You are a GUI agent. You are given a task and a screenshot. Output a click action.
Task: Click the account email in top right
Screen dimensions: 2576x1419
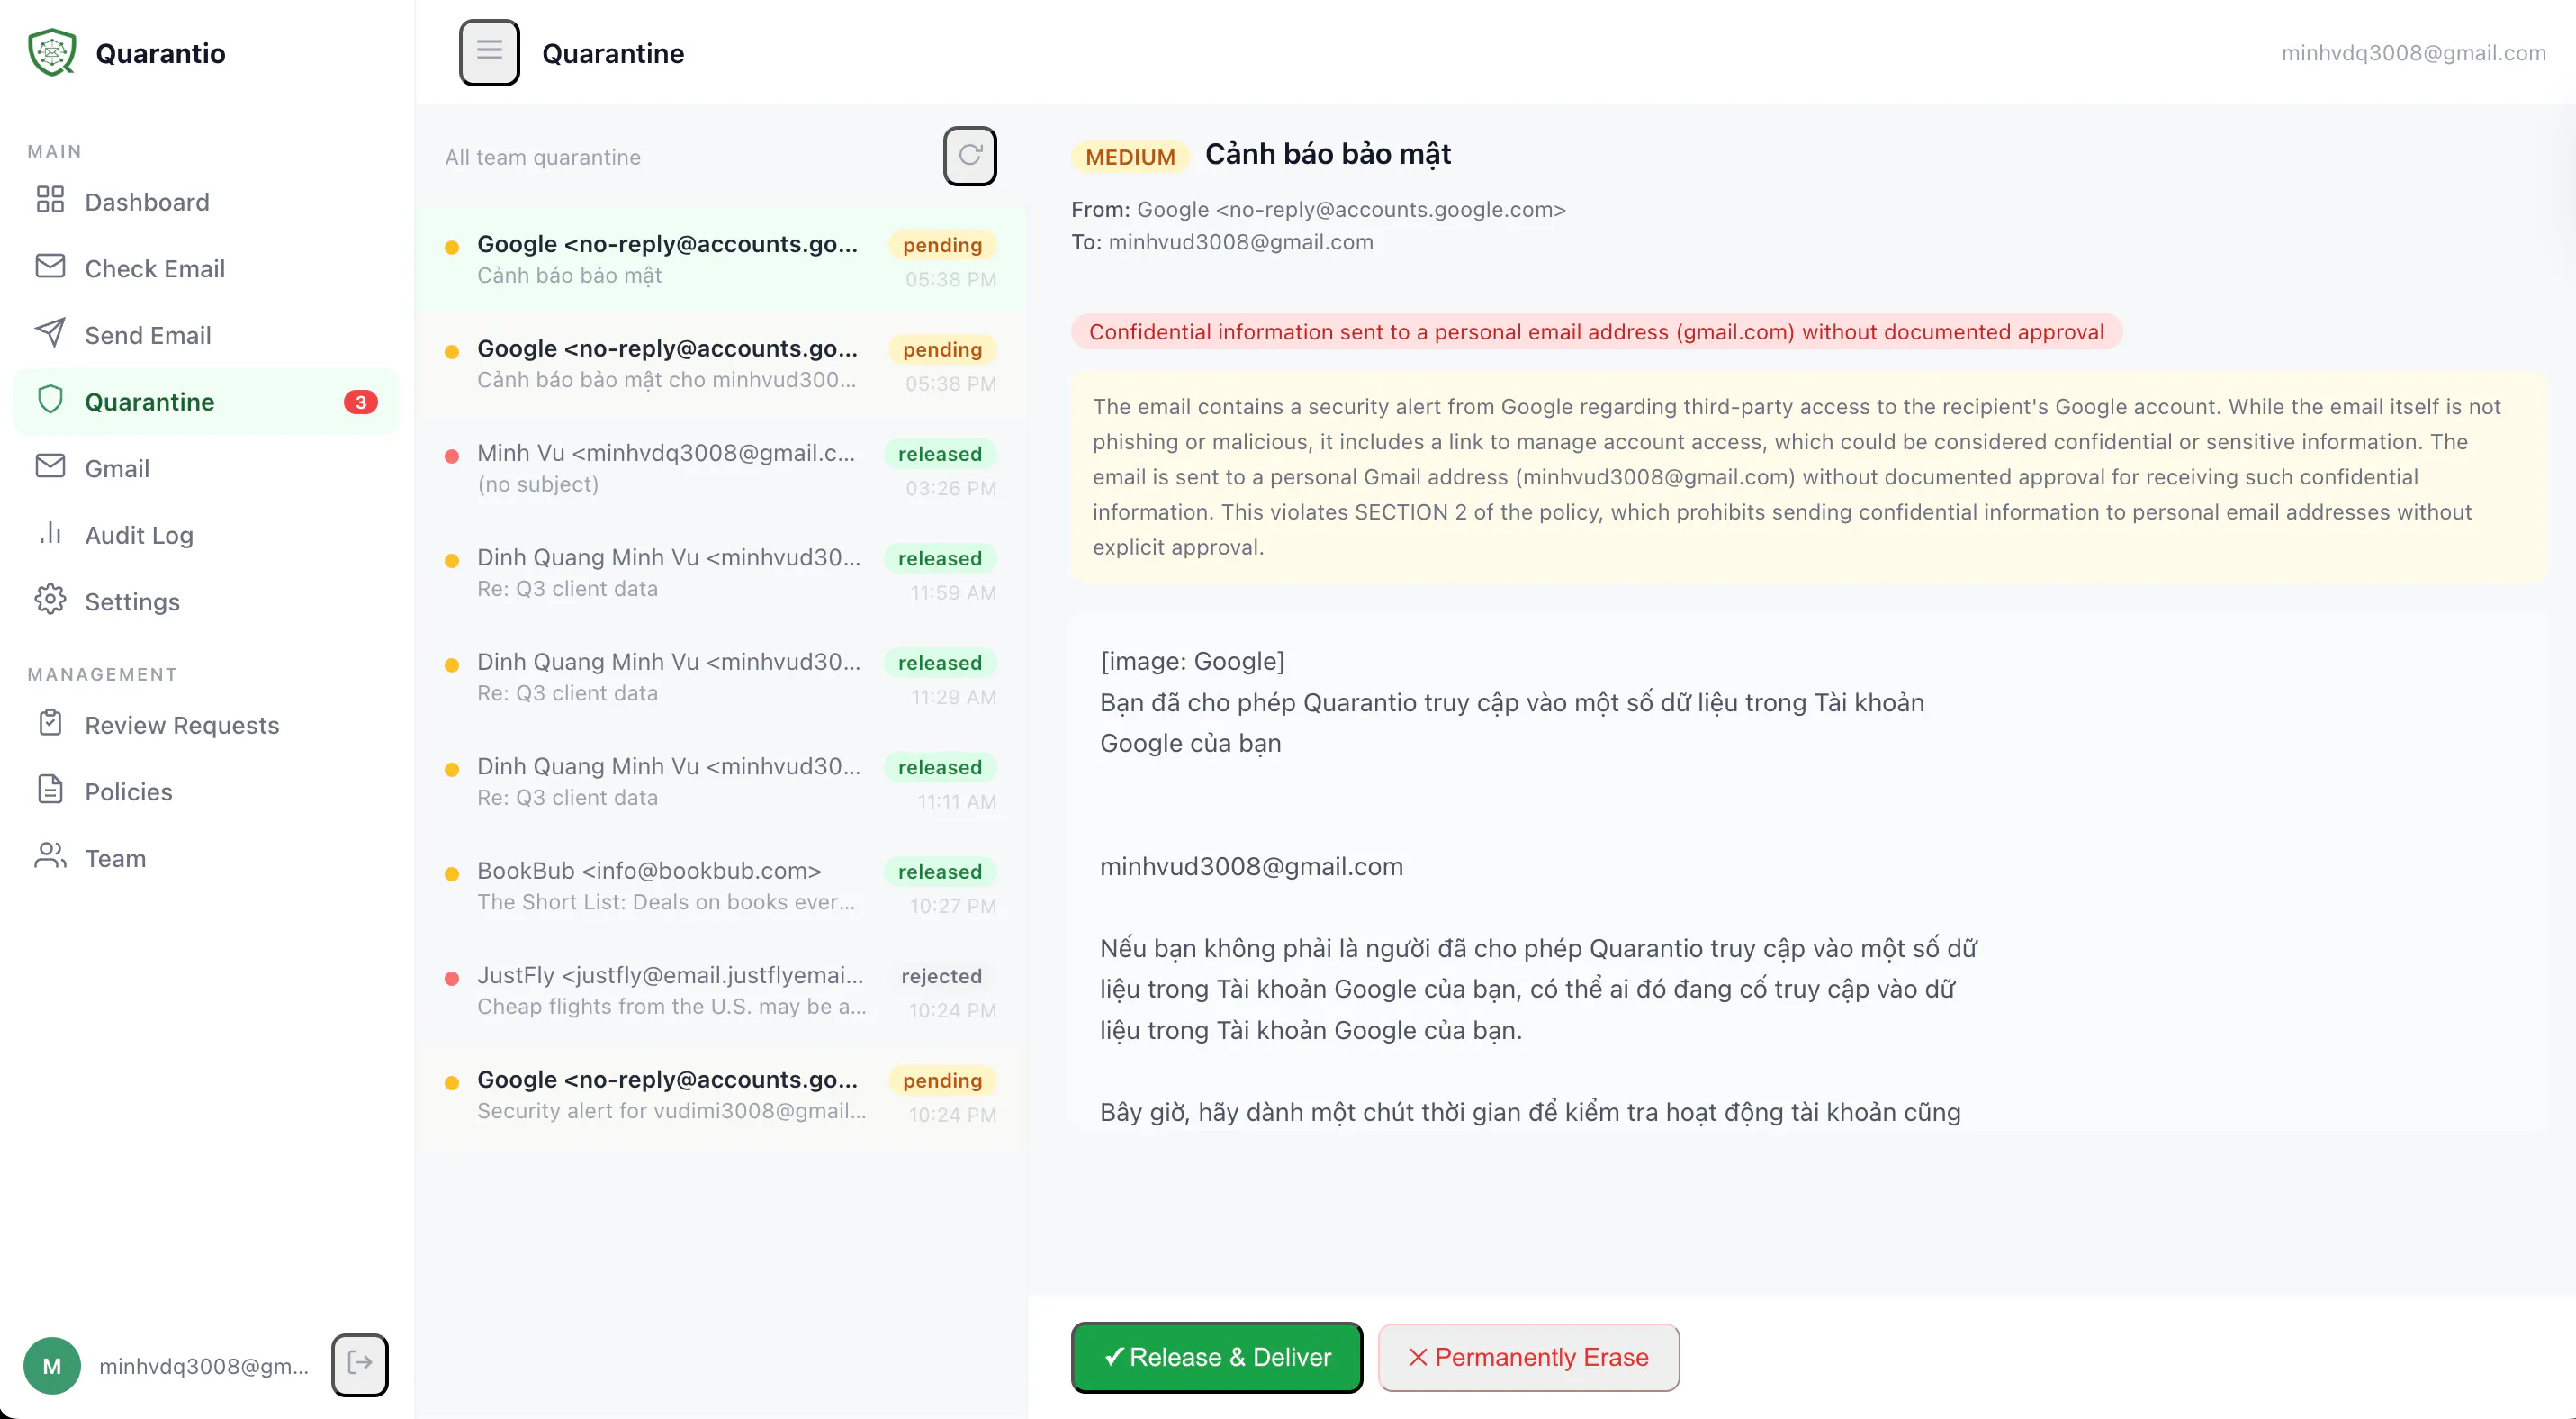[x=2413, y=53]
